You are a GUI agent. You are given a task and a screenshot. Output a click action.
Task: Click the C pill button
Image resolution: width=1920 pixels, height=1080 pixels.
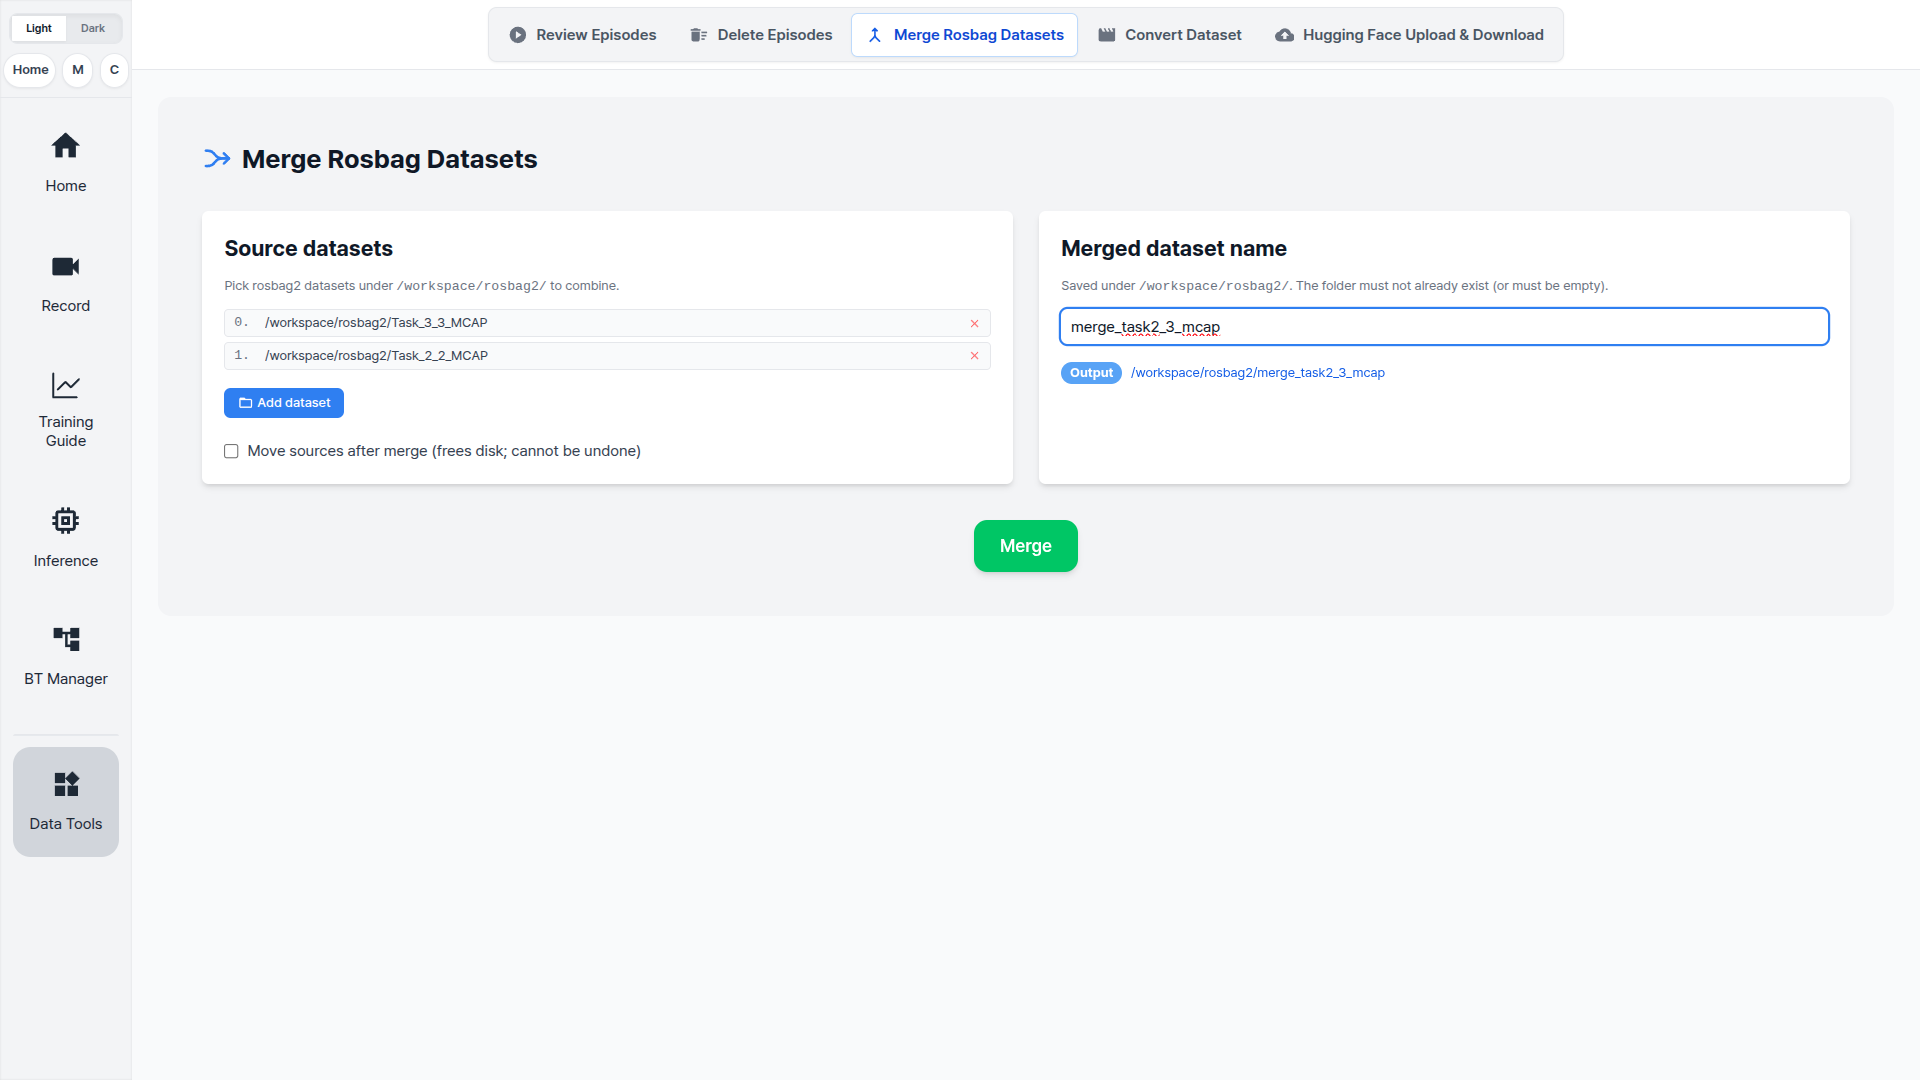click(x=114, y=70)
